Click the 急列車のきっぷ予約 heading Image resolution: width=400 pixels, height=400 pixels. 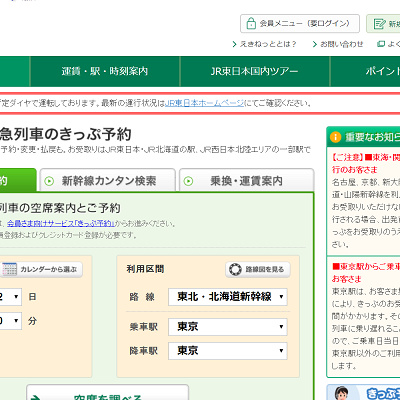[x=65, y=134]
